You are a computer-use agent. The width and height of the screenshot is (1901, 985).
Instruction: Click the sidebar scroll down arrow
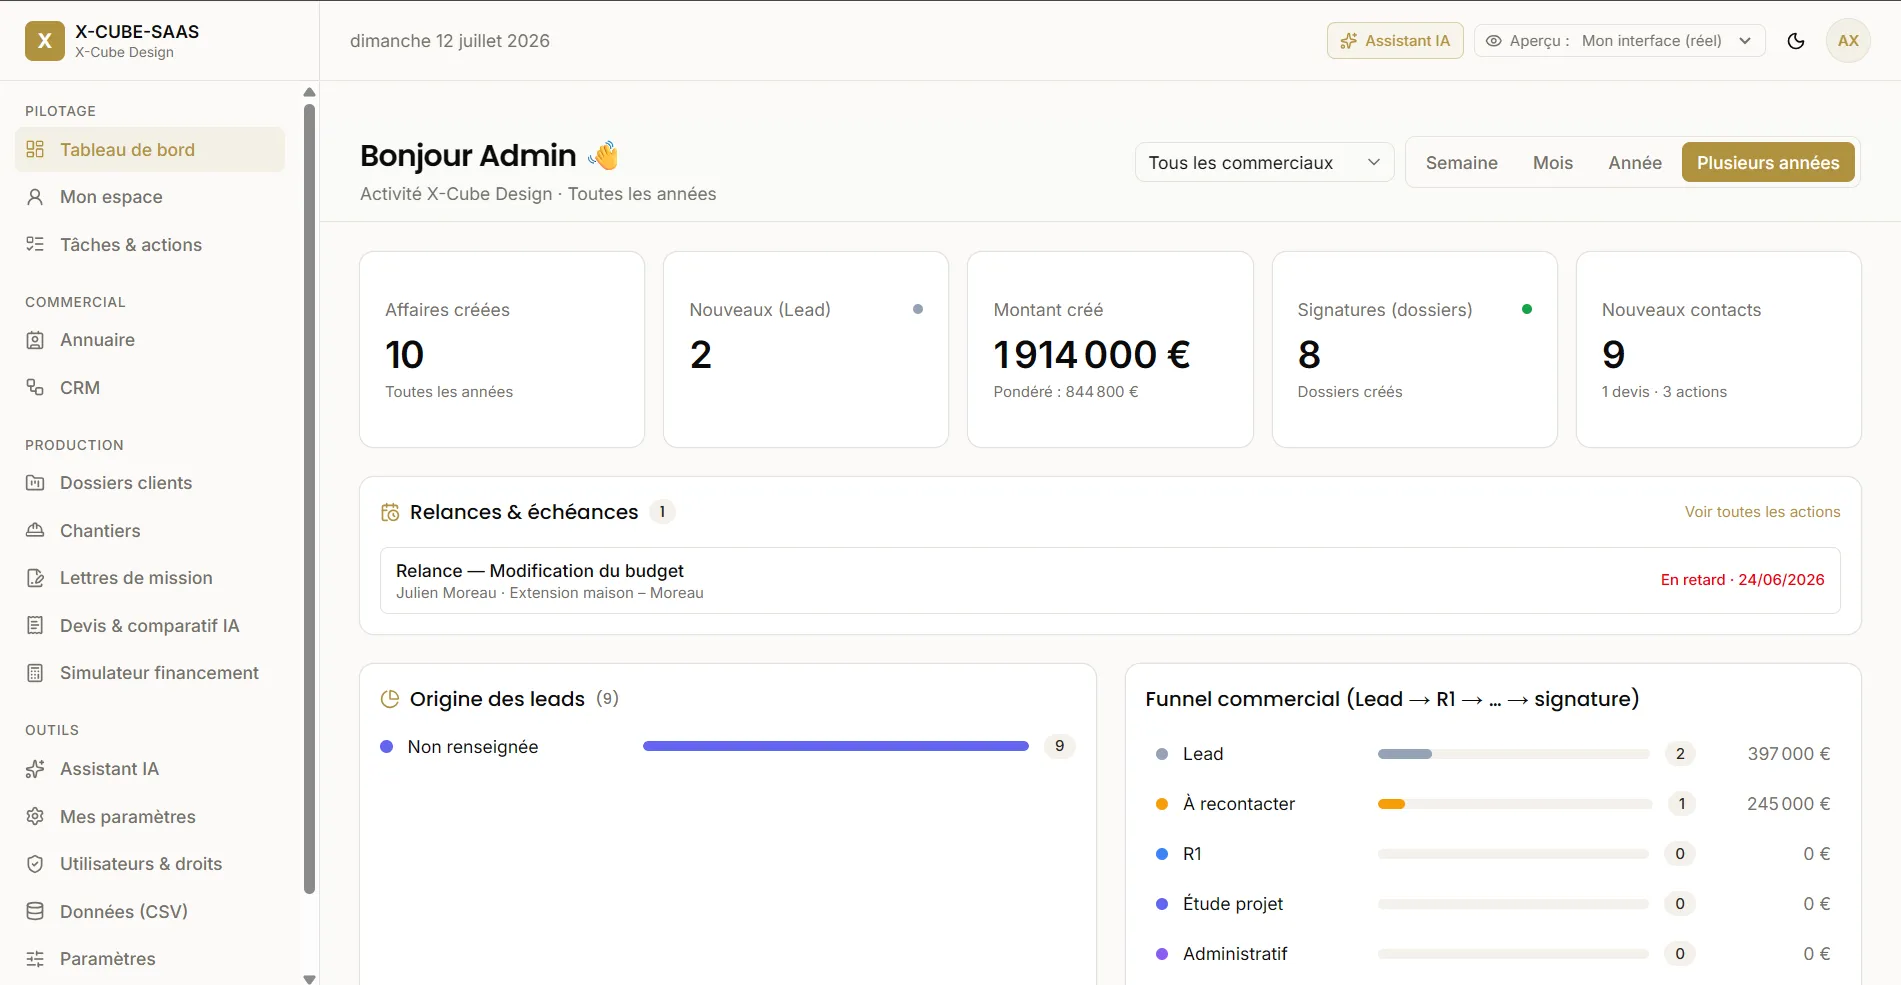click(309, 979)
